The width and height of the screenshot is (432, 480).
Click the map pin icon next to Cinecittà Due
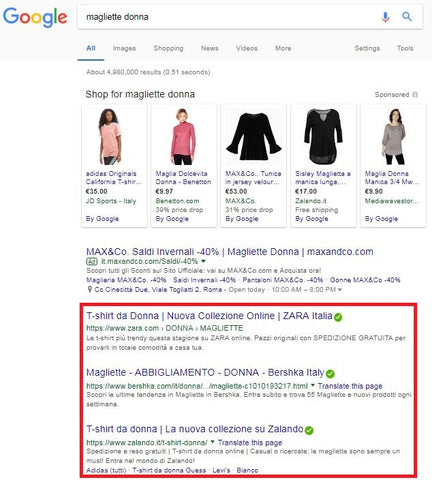(x=89, y=289)
